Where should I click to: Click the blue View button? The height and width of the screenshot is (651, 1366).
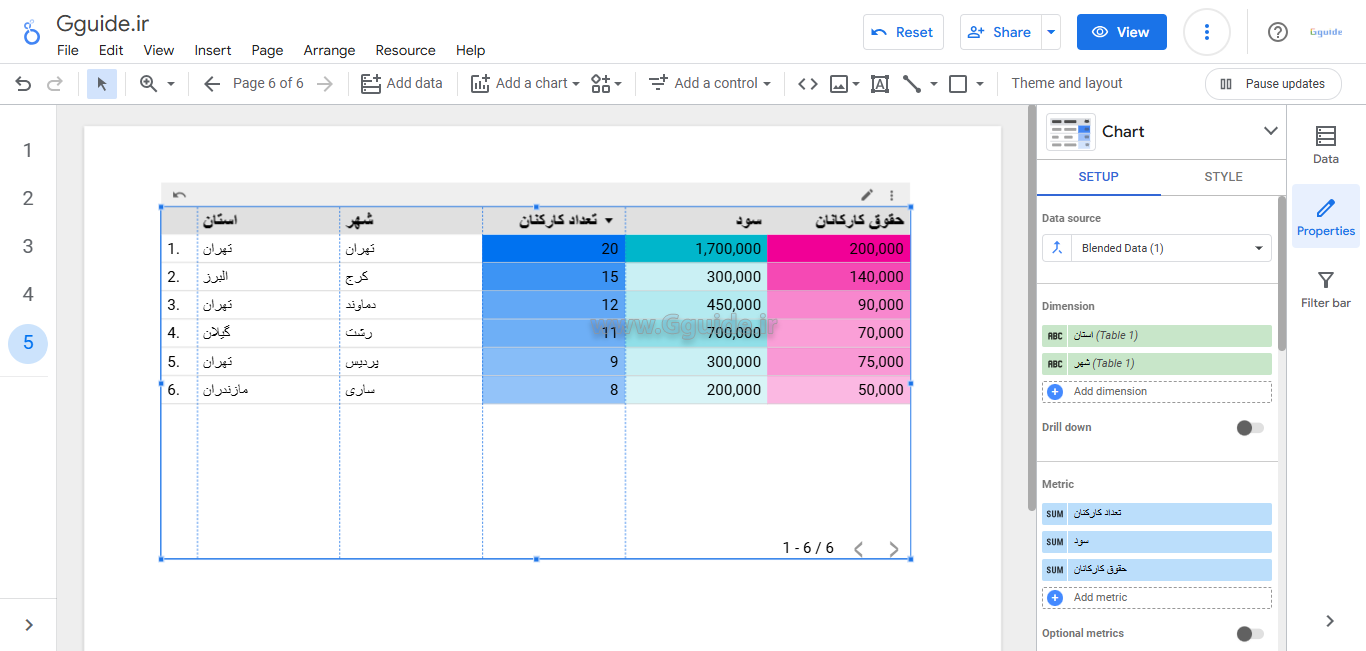click(x=1121, y=32)
